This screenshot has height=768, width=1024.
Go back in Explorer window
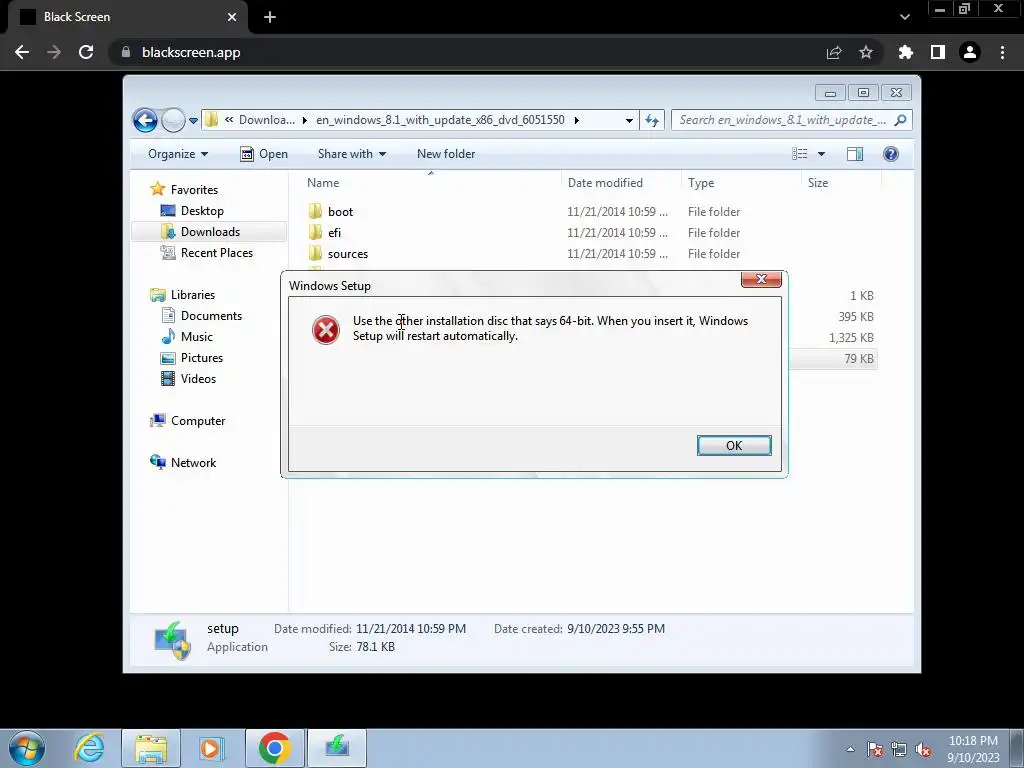pyautogui.click(x=145, y=120)
